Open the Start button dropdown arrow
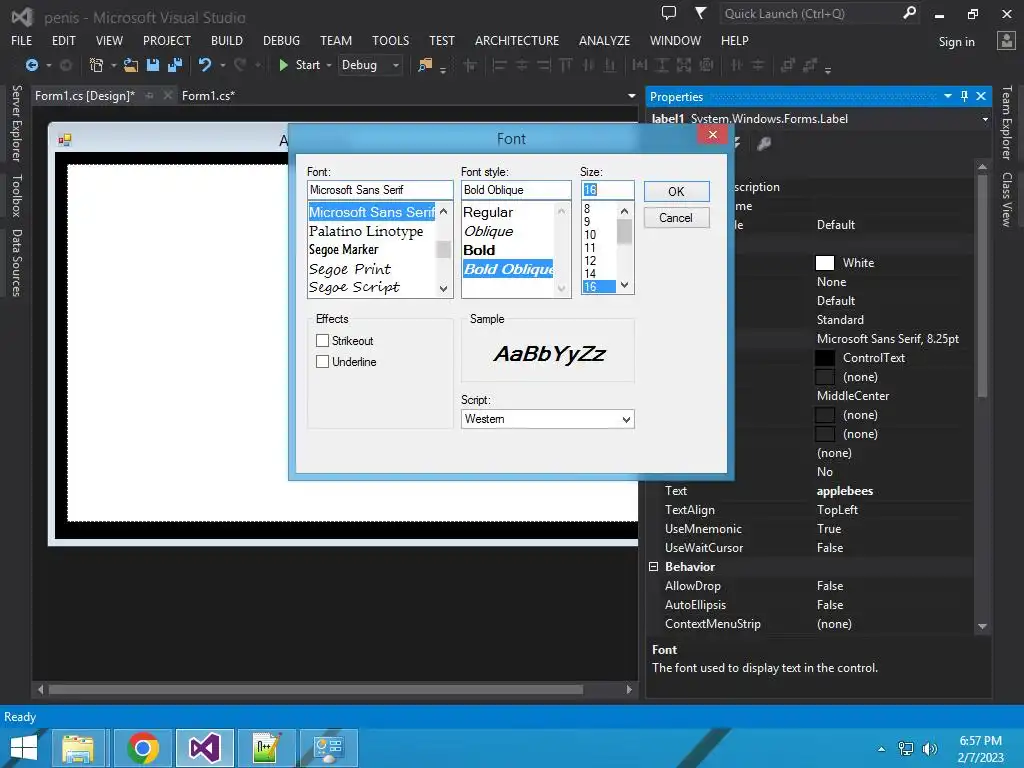This screenshot has width=1024, height=768. click(328, 65)
